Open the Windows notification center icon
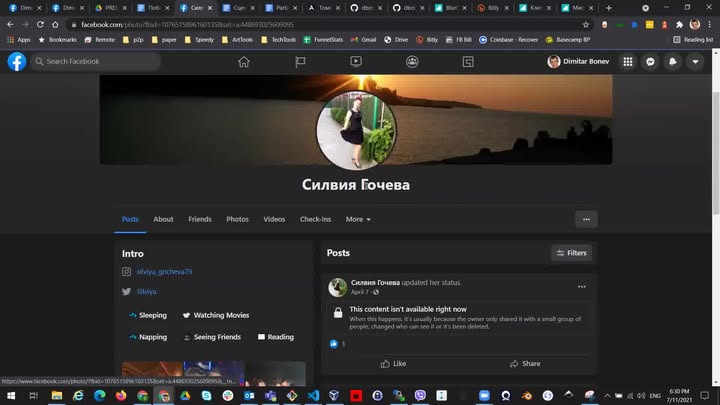The image size is (720, 405). (x=705, y=395)
